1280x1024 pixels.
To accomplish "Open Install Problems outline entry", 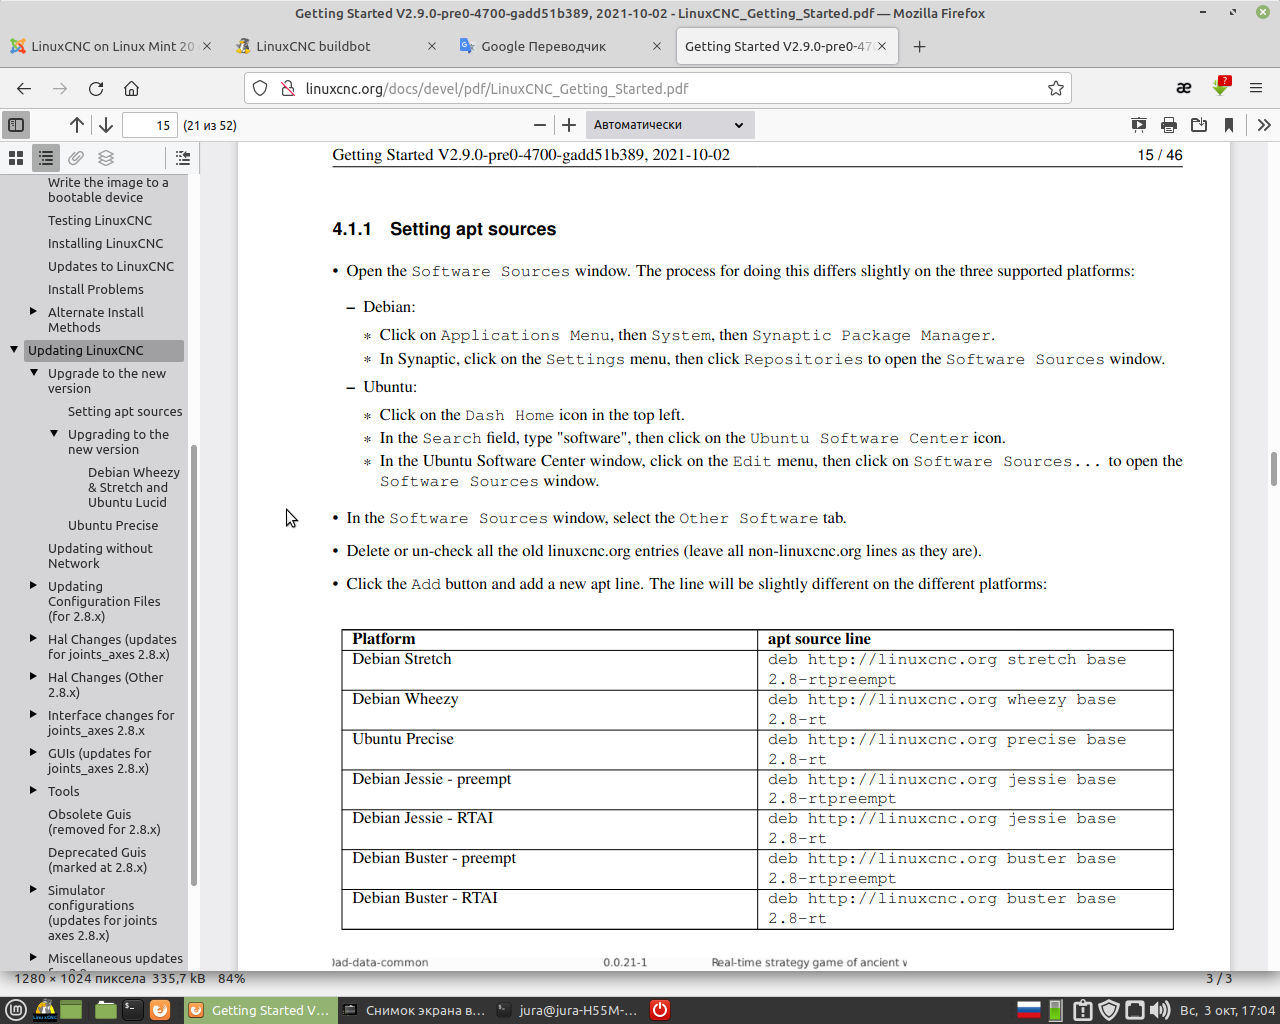I will point(96,290).
